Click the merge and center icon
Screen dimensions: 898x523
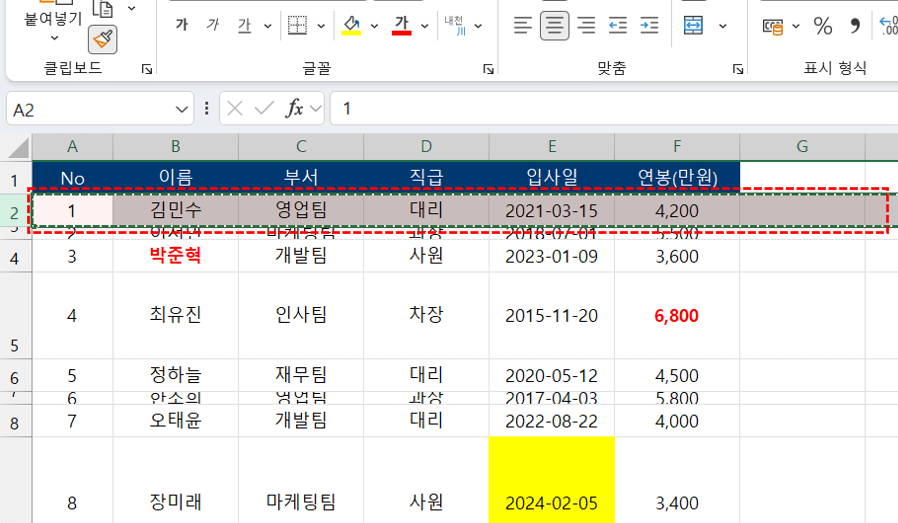point(693,25)
